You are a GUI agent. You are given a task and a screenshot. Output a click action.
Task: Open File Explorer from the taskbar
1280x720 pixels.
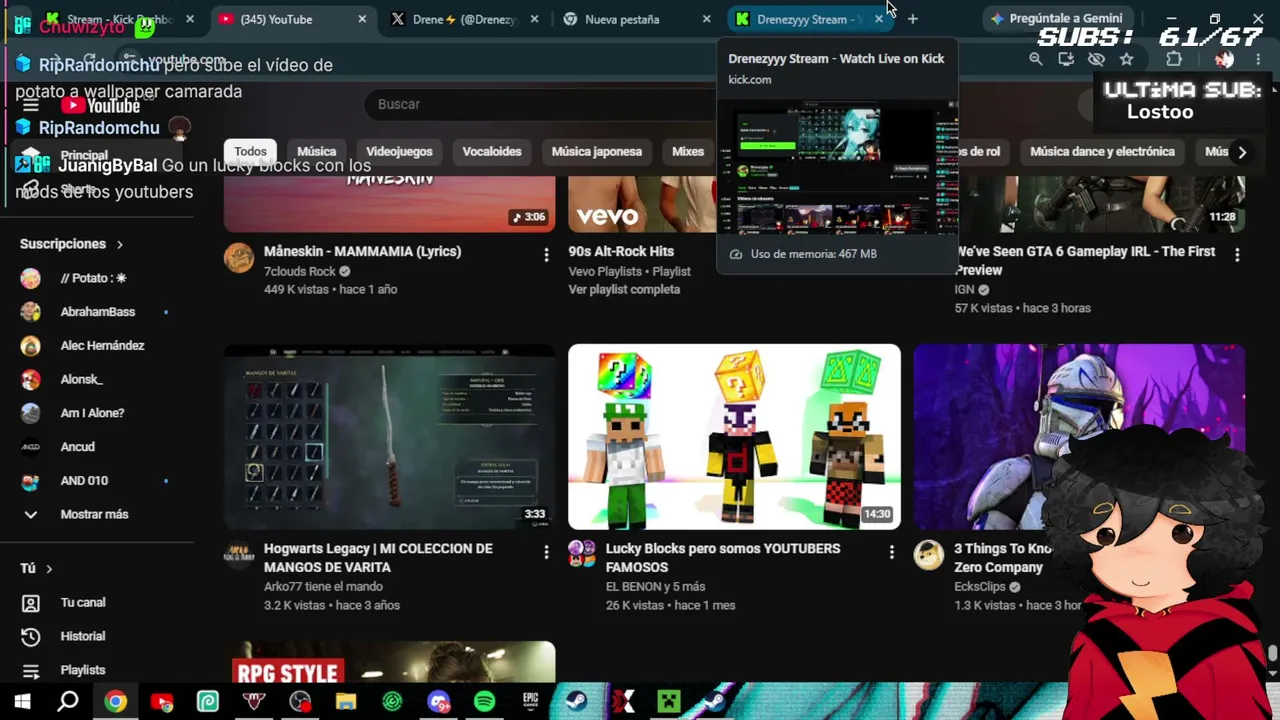(346, 702)
